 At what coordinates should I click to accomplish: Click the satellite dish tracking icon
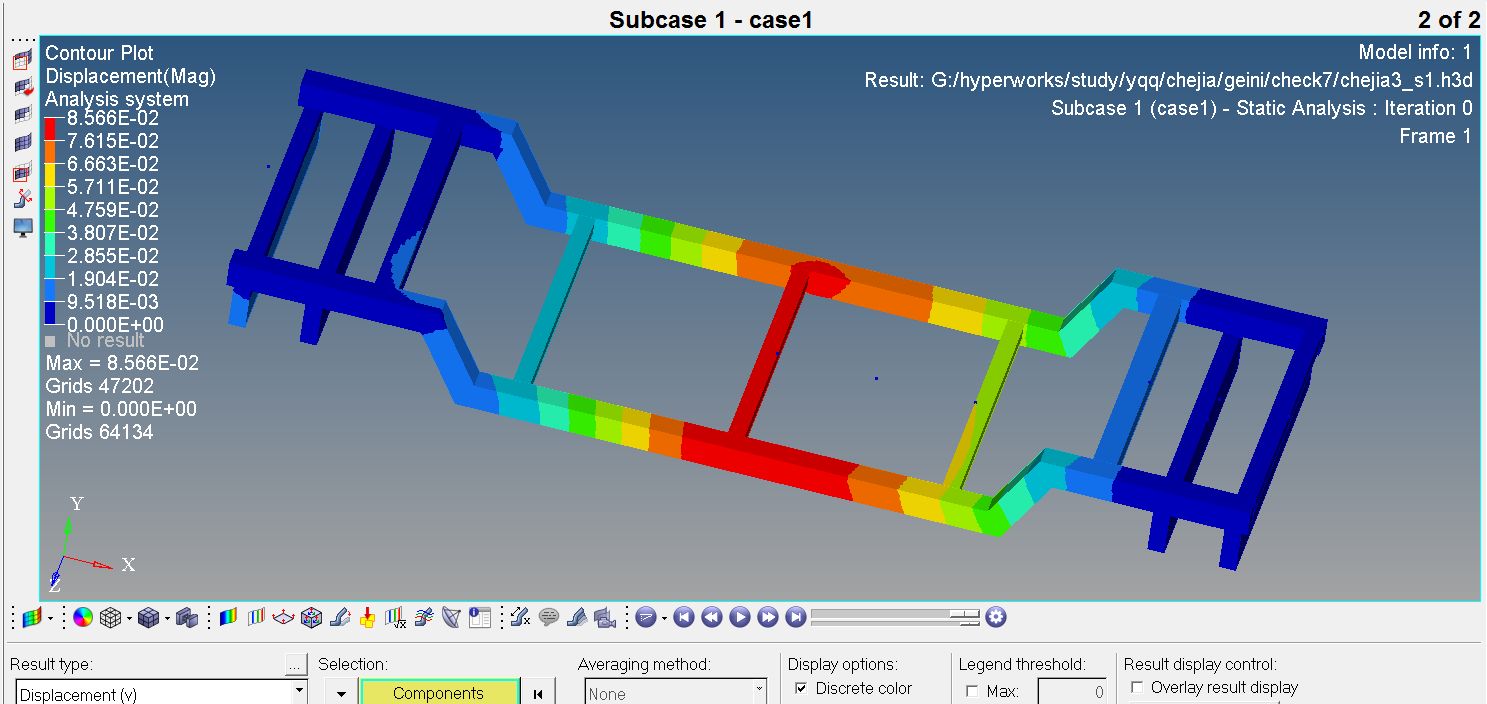[x=452, y=618]
